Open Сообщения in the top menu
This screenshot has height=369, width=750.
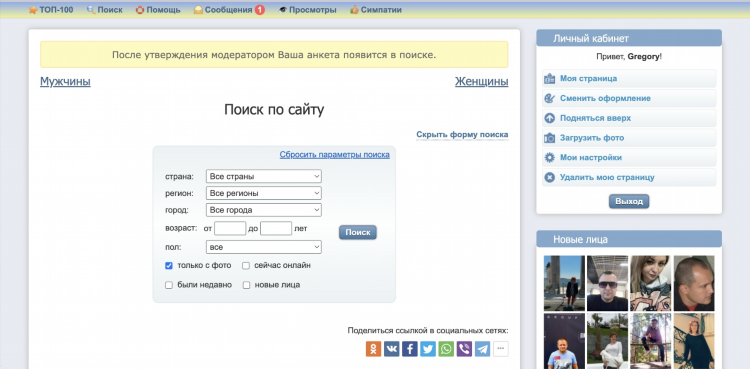[x=229, y=10]
